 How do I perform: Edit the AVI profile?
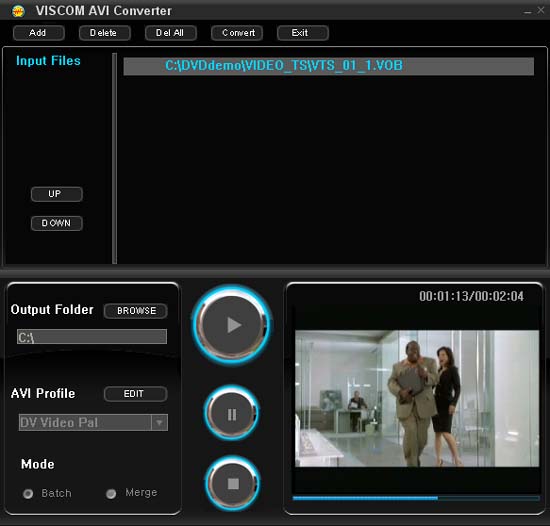pos(135,394)
